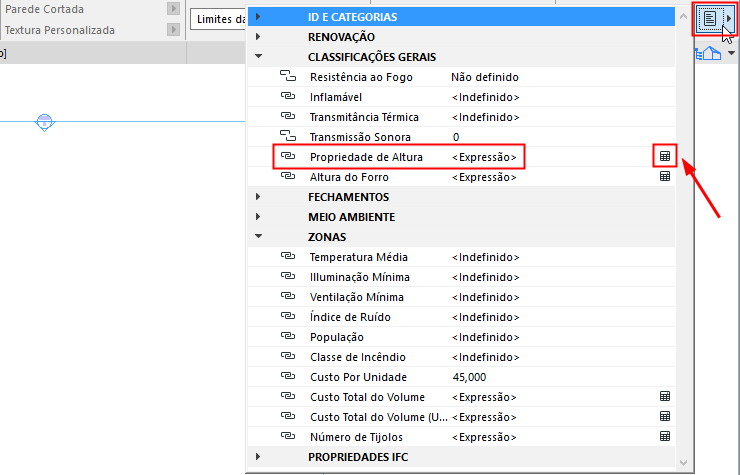This screenshot has height=475, width=740.
Task: Expand the ID E CATEGORIAS section
Action: (258, 17)
